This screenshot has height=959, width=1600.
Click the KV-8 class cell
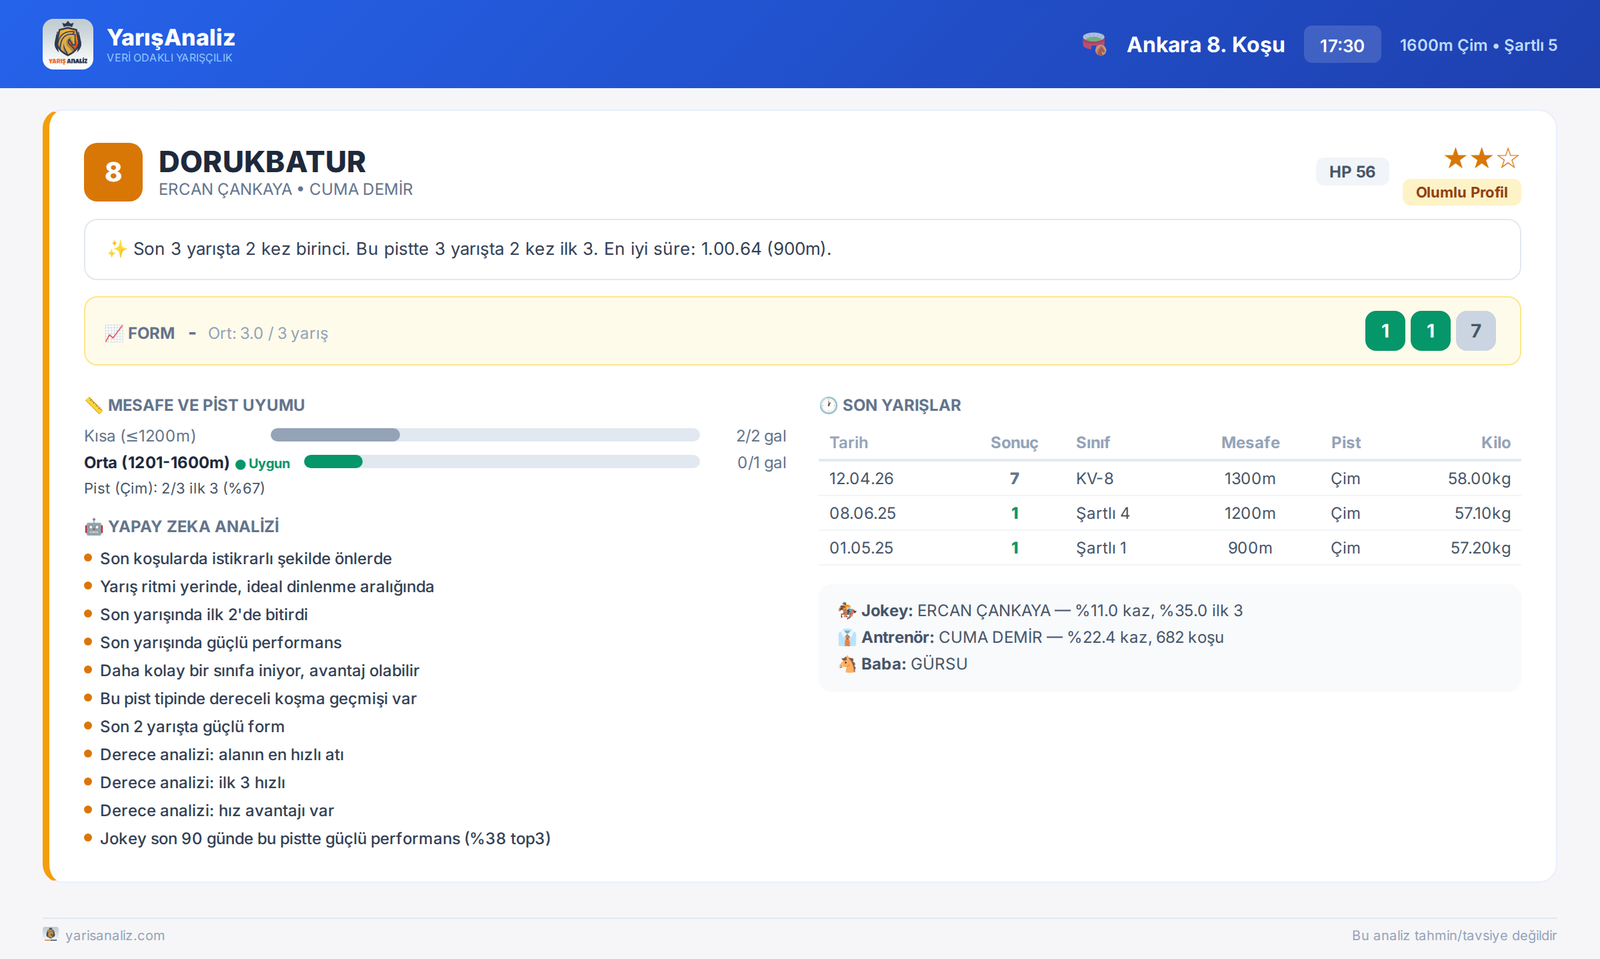pos(1095,478)
